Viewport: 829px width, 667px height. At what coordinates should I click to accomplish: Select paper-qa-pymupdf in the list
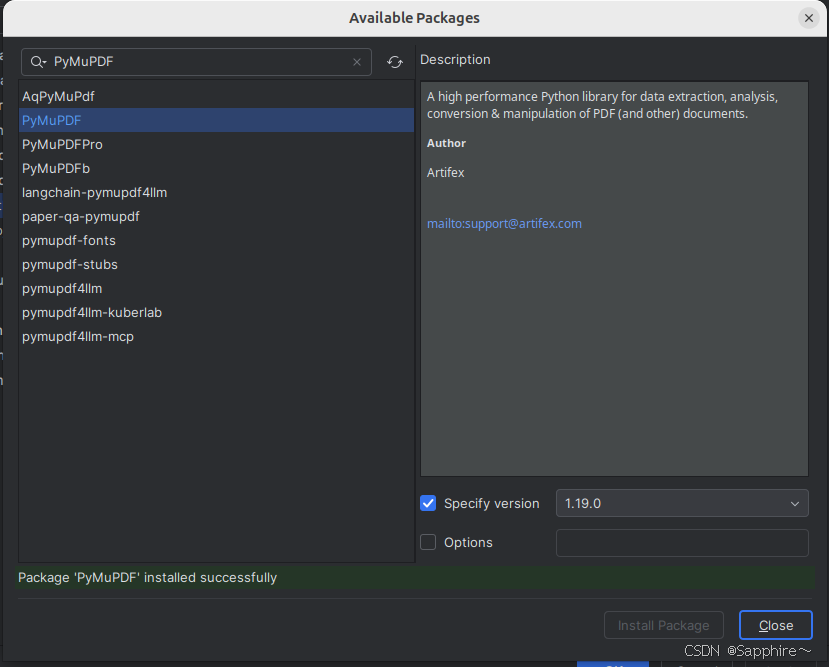216,217
